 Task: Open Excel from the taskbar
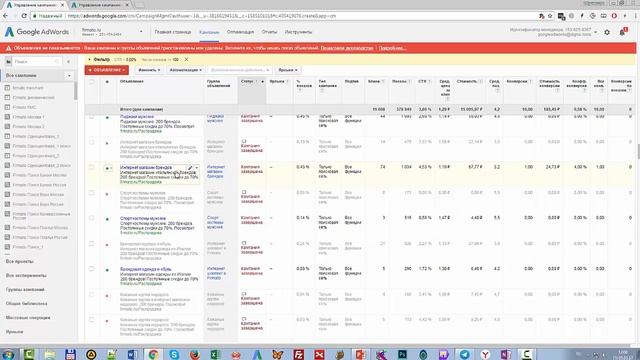pyautogui.click(x=216, y=354)
